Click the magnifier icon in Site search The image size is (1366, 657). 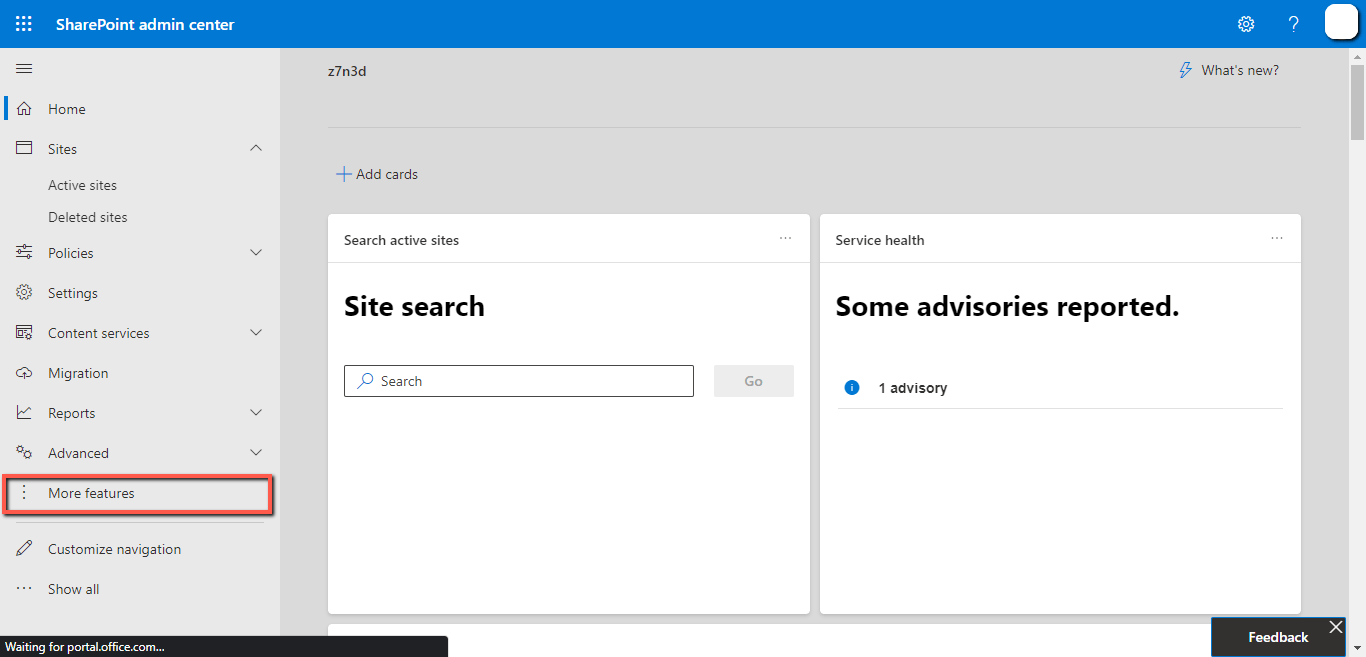pos(365,381)
